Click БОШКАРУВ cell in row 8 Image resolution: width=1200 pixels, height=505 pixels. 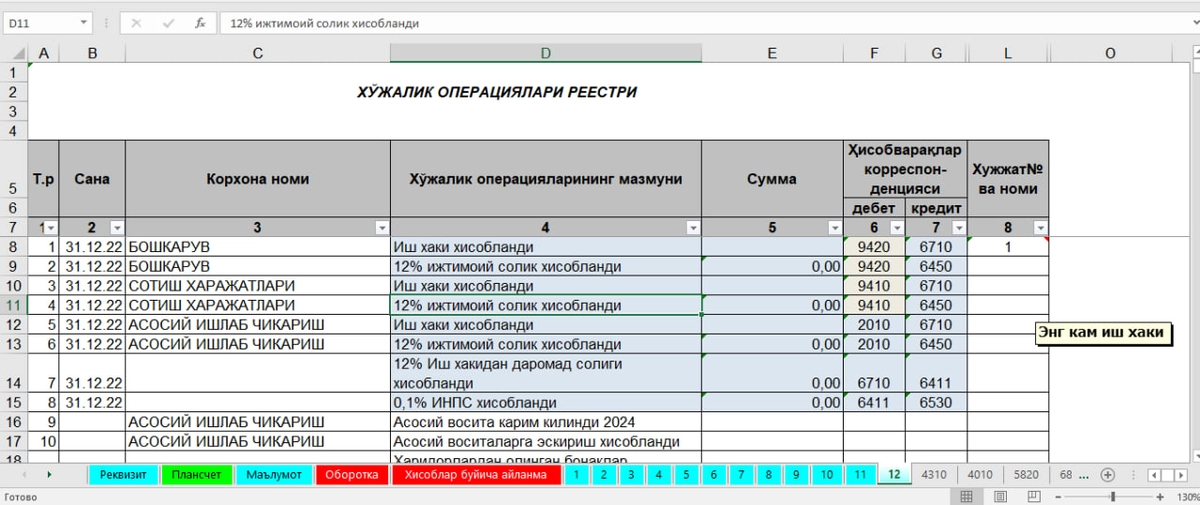pyautogui.click(x=258, y=247)
